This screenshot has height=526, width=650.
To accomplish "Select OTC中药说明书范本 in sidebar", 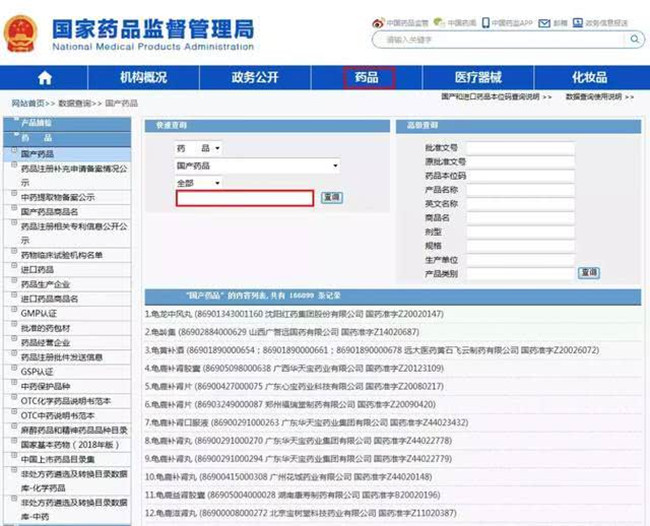I will point(58,415).
